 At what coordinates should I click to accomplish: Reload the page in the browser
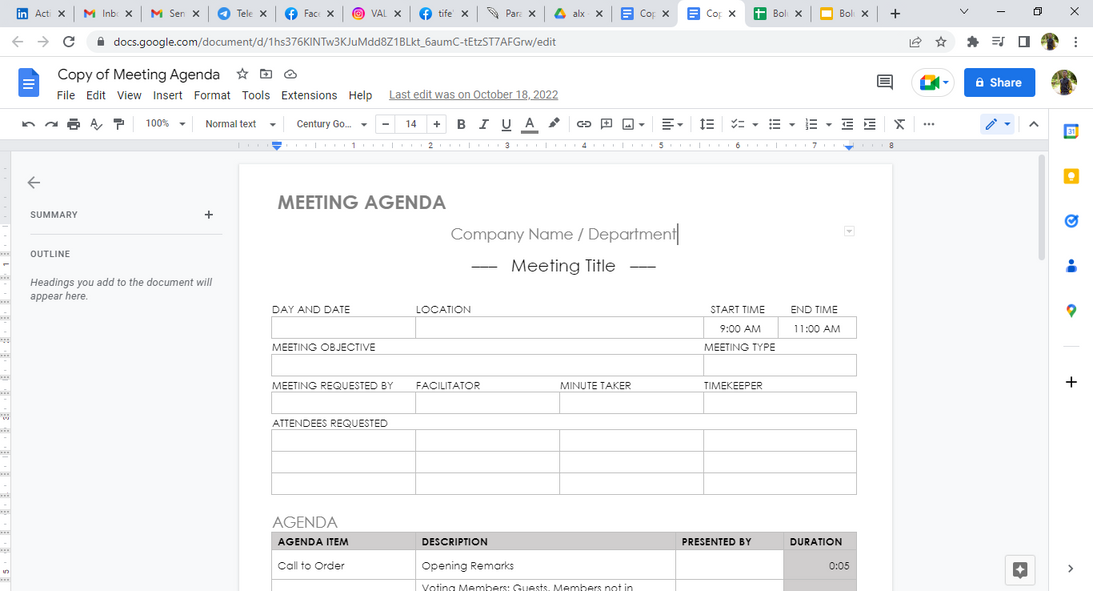pyautogui.click(x=68, y=42)
